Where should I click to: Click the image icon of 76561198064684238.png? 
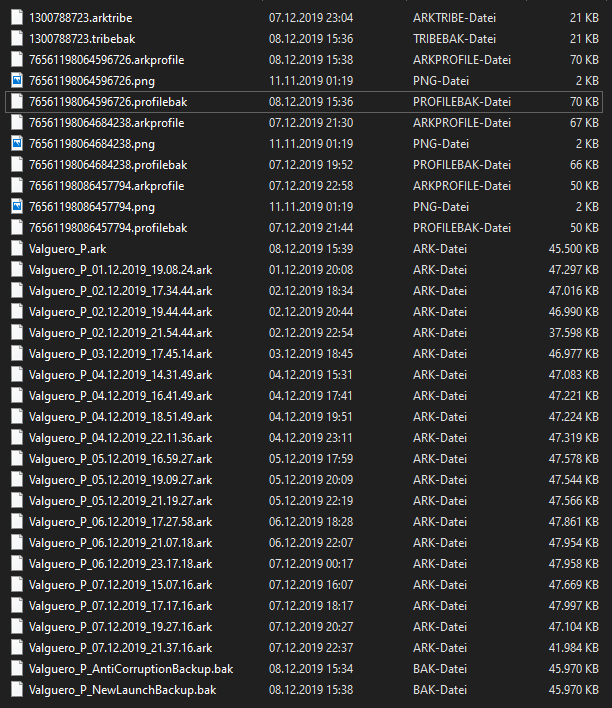click(x=16, y=143)
